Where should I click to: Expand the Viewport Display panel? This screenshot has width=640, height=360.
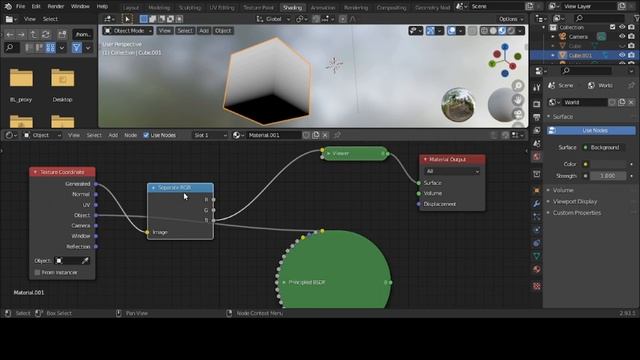(549, 202)
